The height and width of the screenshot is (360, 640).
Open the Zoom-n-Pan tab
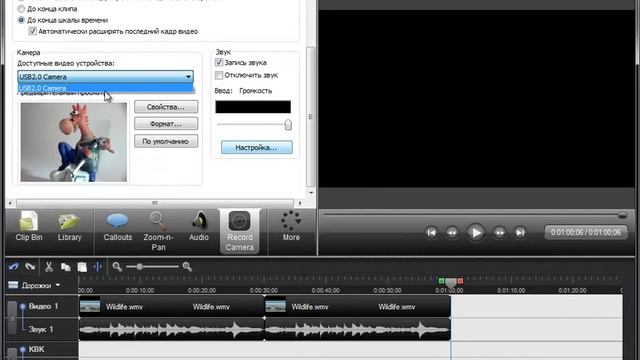coord(158,232)
